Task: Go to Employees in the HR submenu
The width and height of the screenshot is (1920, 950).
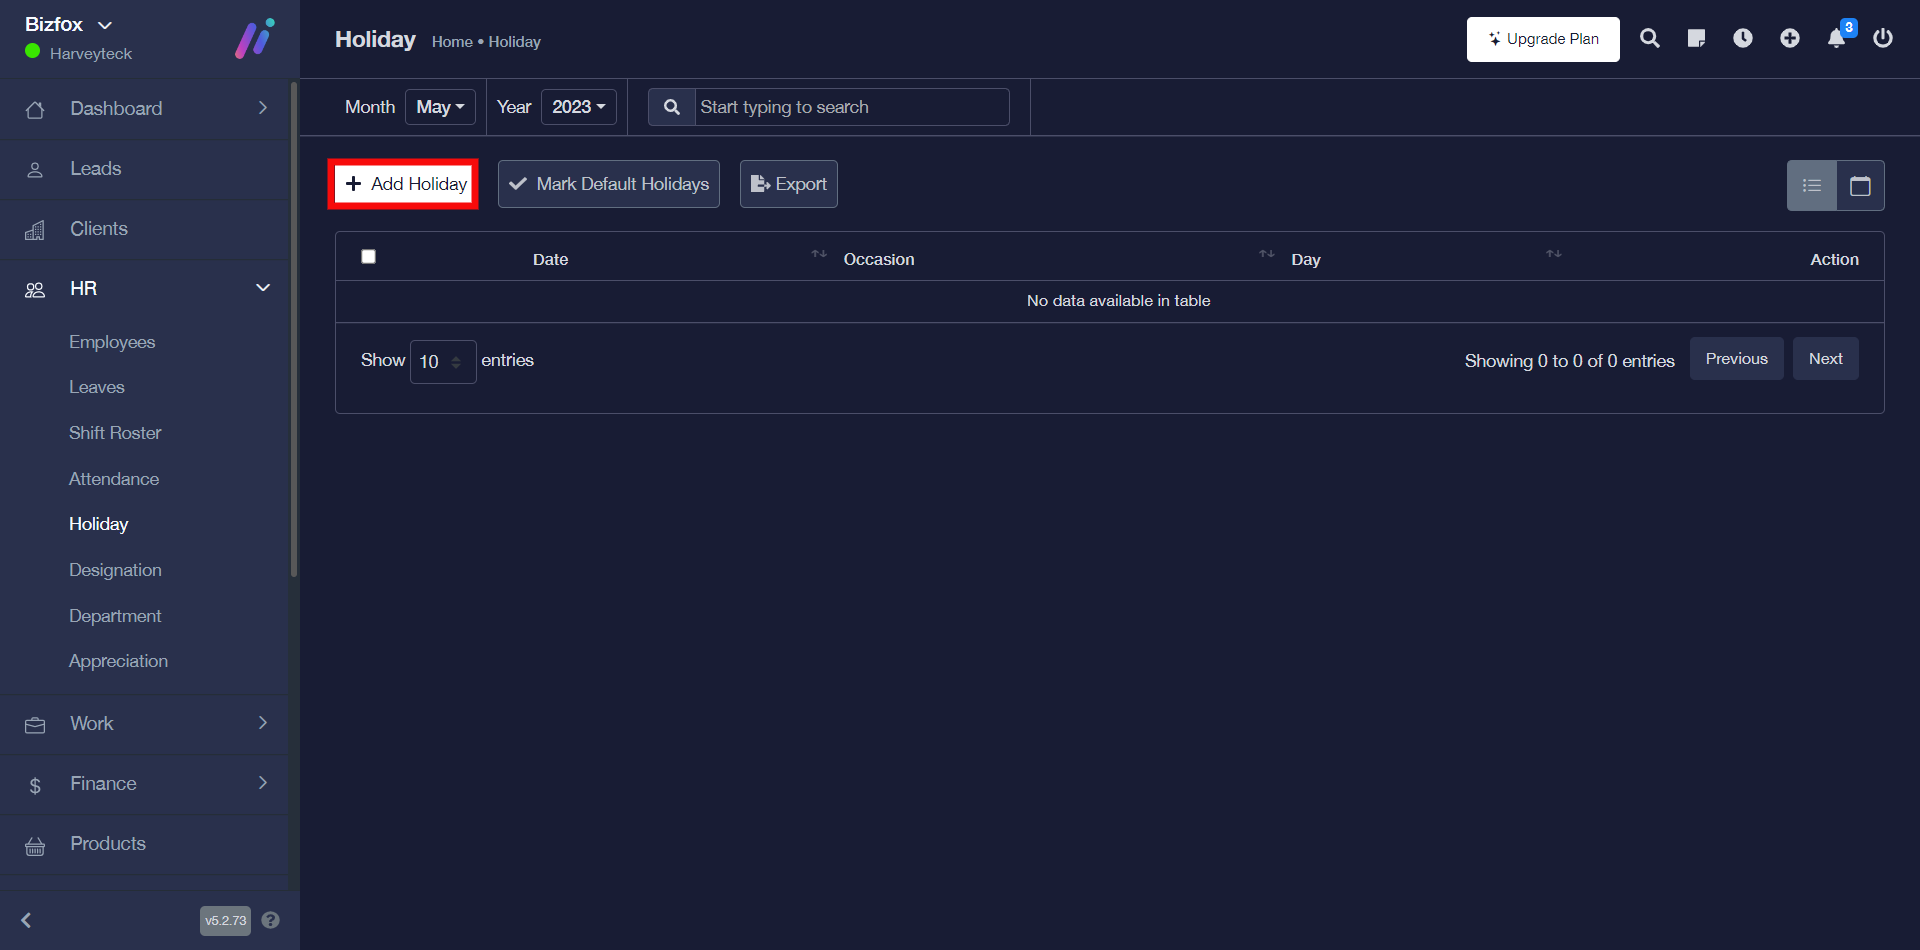Action: coord(112,342)
